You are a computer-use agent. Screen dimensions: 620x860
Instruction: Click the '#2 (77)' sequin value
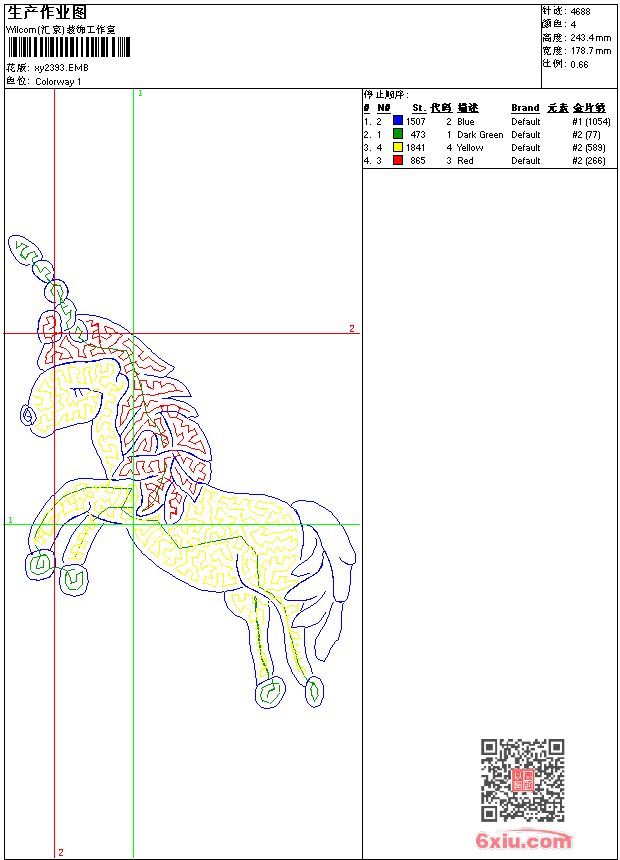tap(586, 135)
